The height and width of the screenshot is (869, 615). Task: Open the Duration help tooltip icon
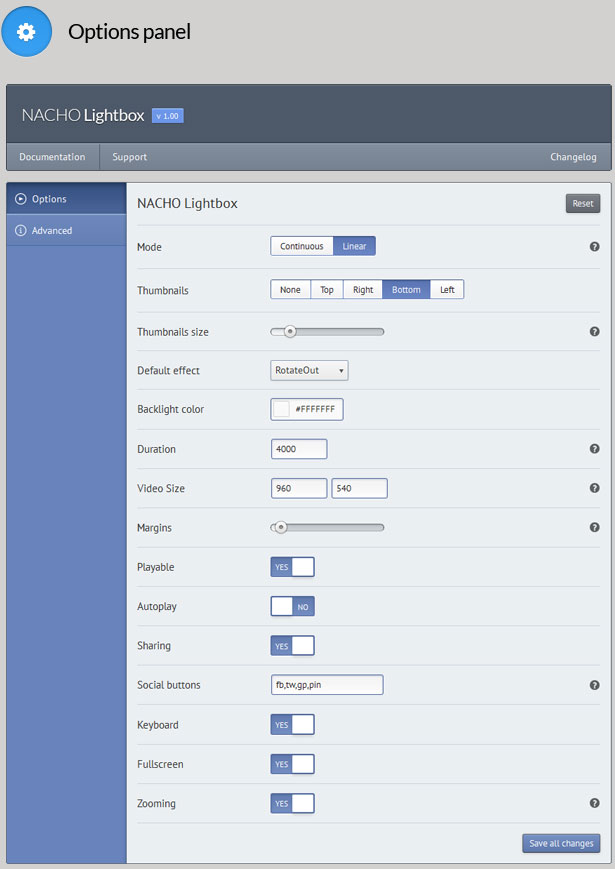(x=594, y=449)
